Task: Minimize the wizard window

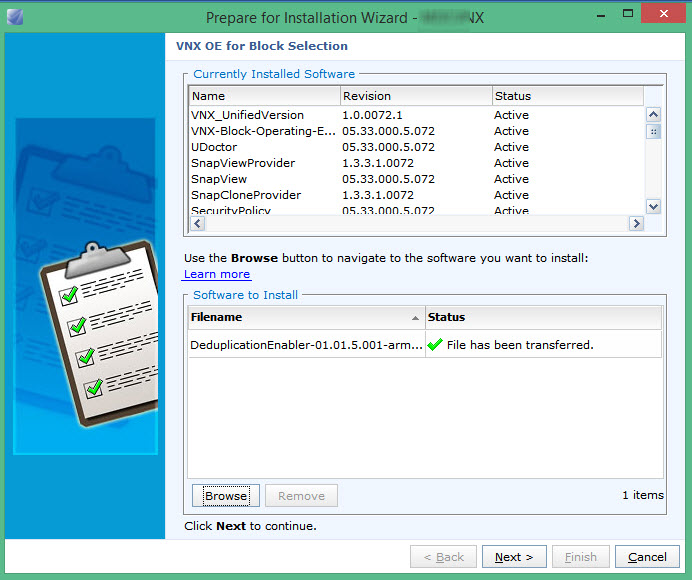Action: (x=601, y=14)
